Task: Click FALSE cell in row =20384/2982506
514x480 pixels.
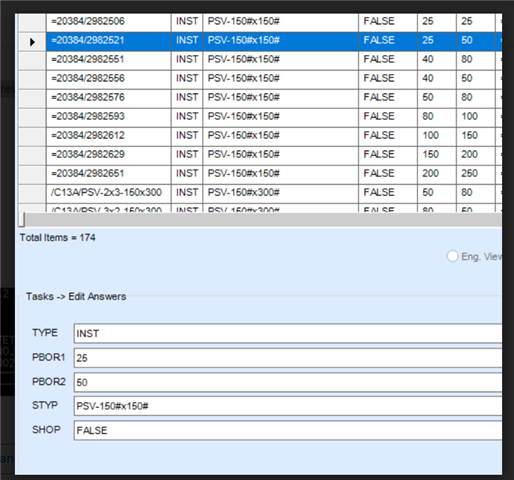Action: tap(388, 22)
